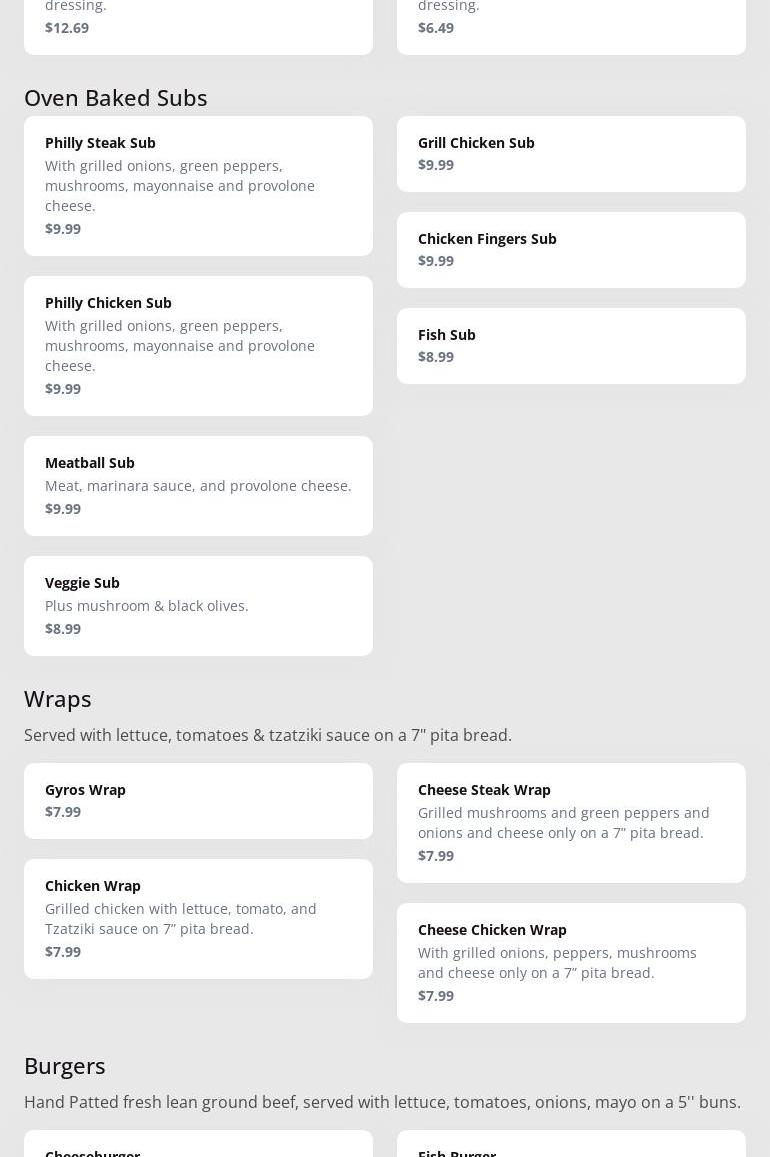
Task: Open the Gyros Wrap item
Action: [198, 800]
